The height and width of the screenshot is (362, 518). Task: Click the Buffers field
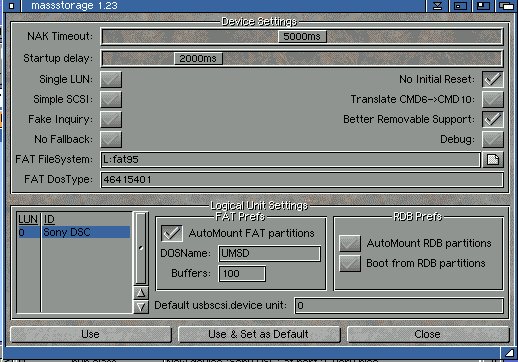pyautogui.click(x=242, y=274)
